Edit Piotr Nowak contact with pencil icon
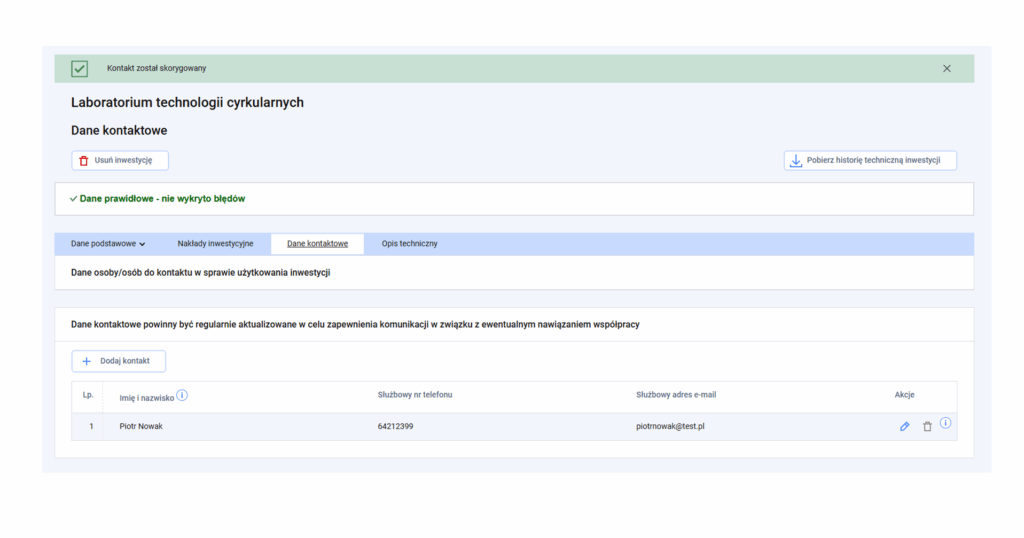 click(904, 426)
